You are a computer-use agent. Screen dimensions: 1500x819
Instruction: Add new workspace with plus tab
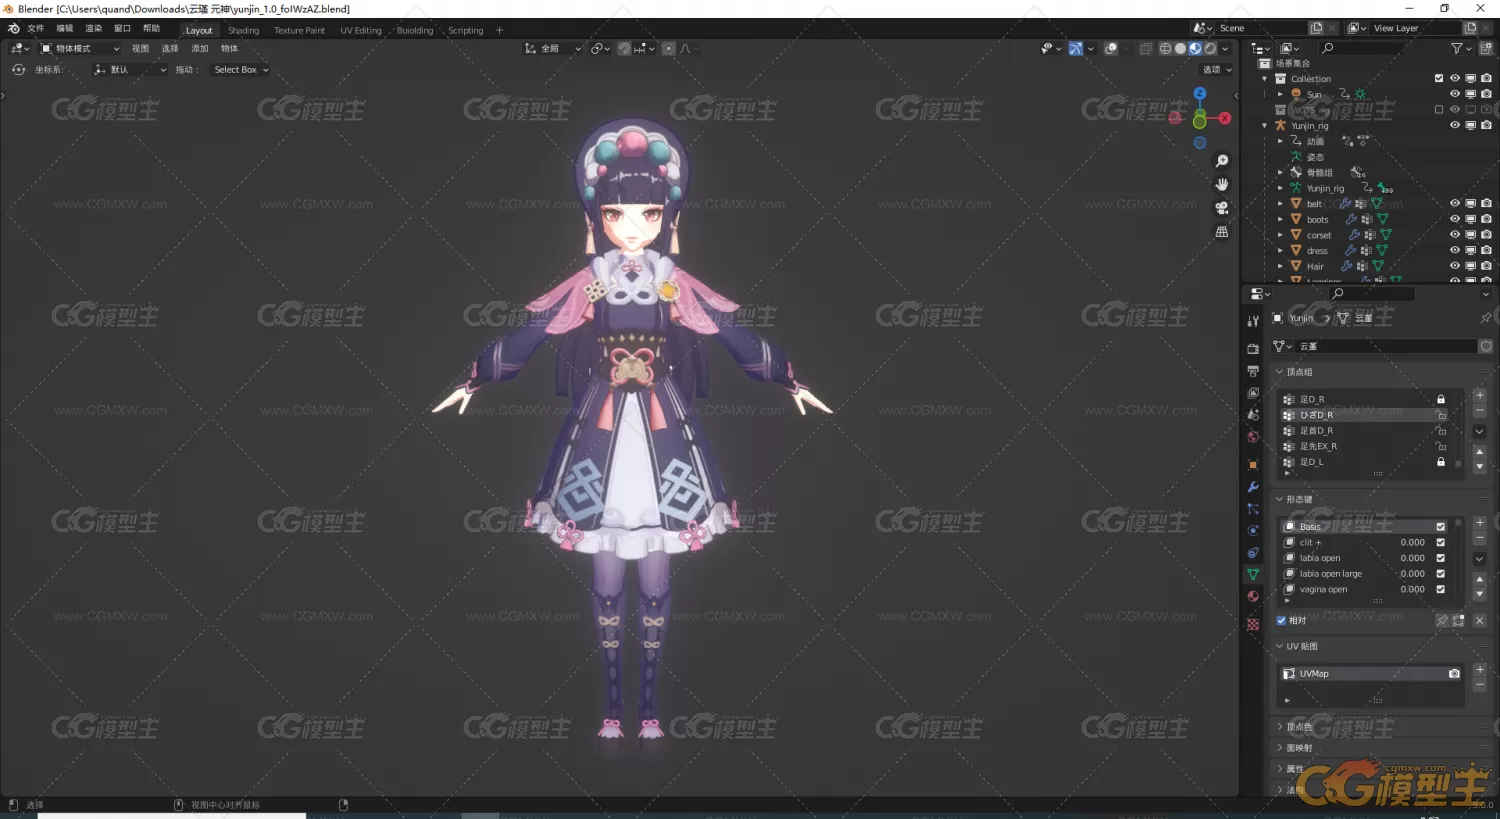click(x=499, y=30)
